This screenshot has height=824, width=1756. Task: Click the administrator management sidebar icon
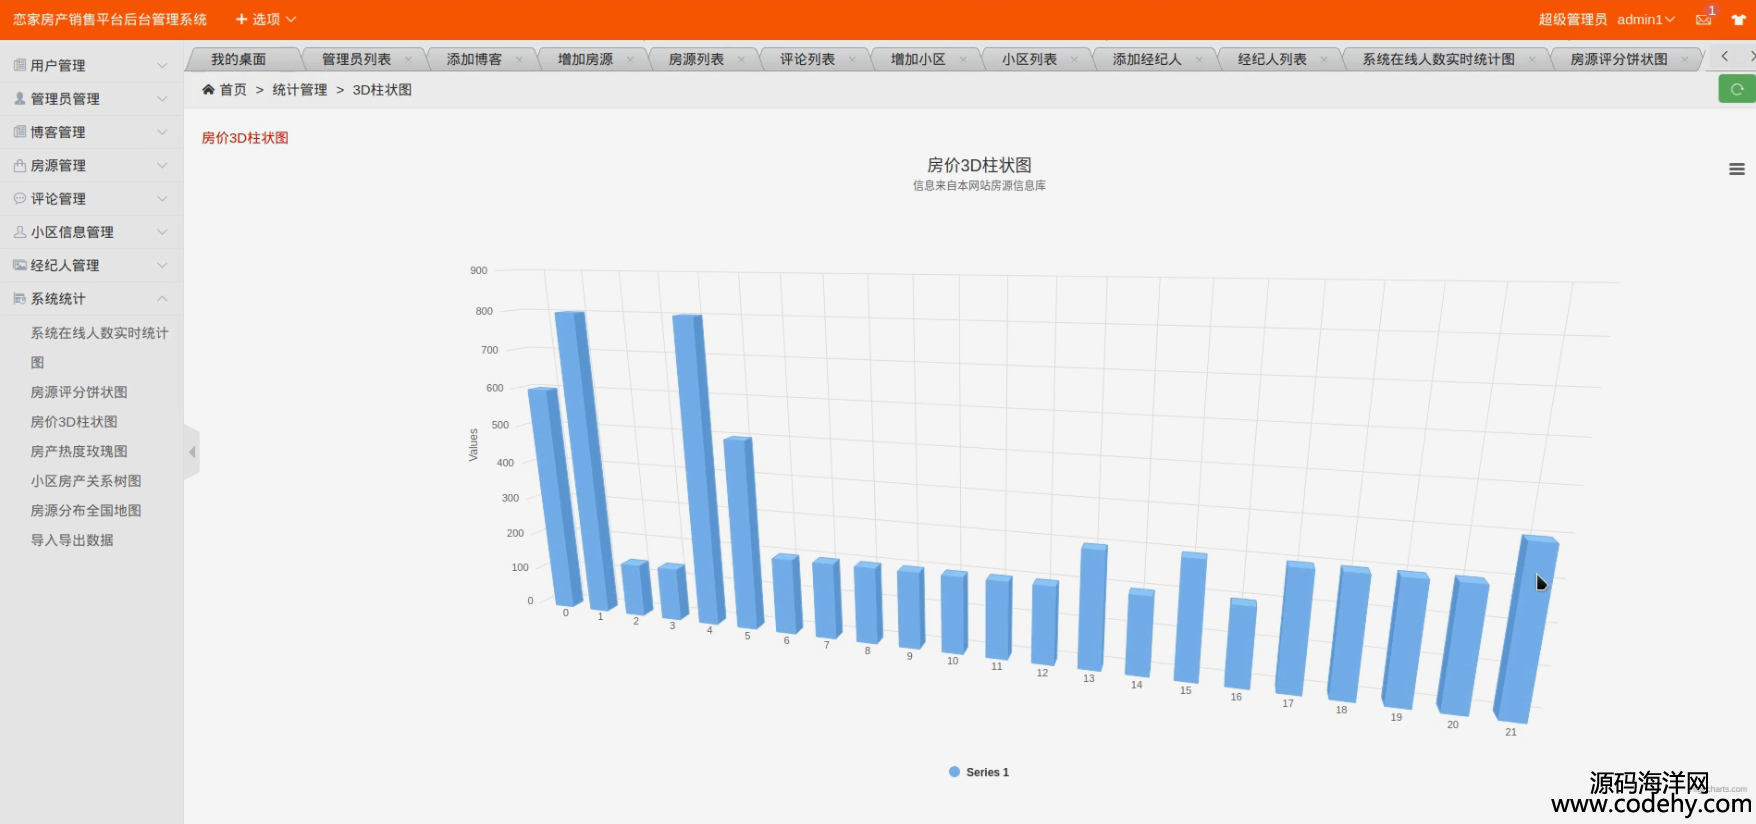(x=20, y=98)
